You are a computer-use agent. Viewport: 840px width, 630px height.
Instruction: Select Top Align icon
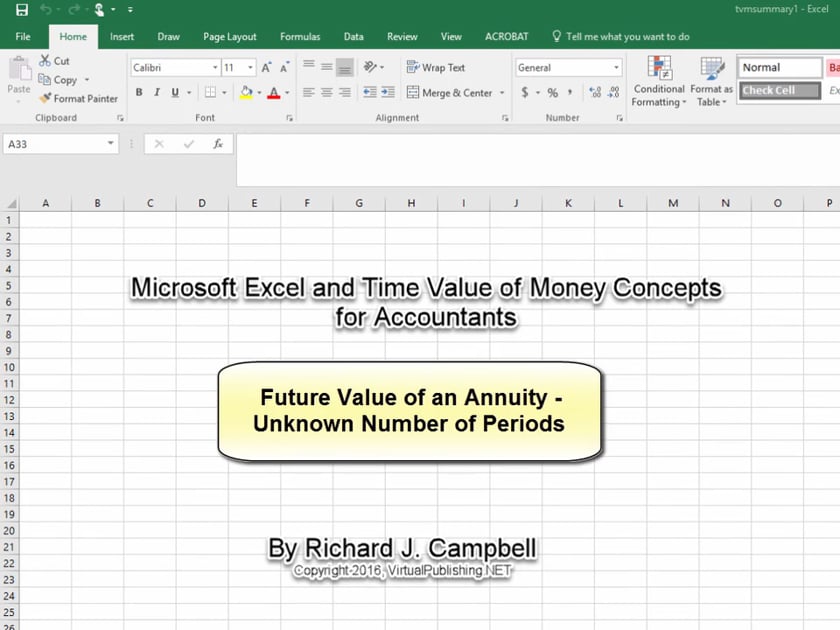tap(309, 65)
